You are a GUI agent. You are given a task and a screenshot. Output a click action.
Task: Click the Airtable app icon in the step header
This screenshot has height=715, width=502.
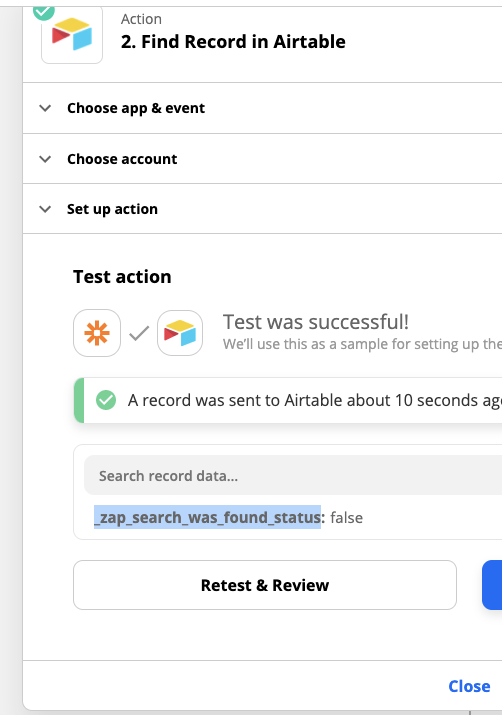pyautogui.click(x=72, y=35)
